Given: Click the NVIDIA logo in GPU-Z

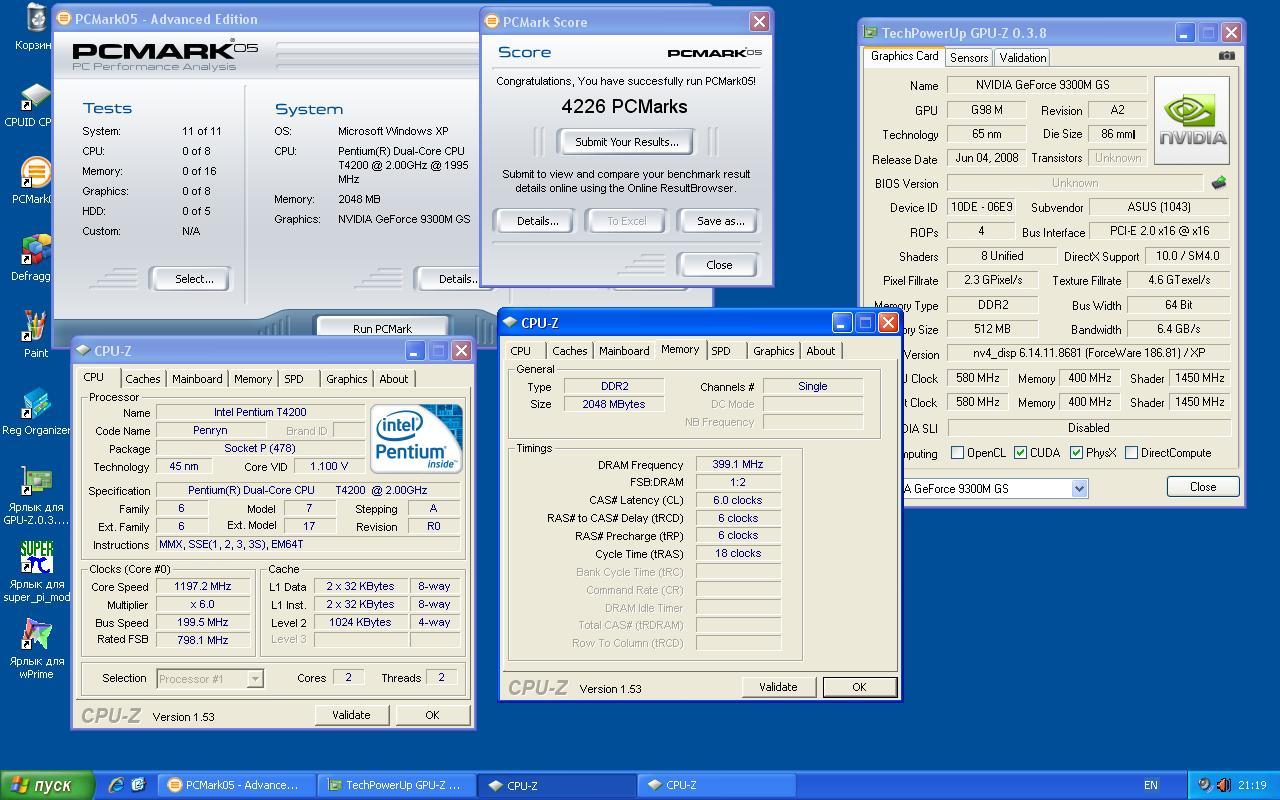Looking at the screenshot, I should coord(1191,120).
